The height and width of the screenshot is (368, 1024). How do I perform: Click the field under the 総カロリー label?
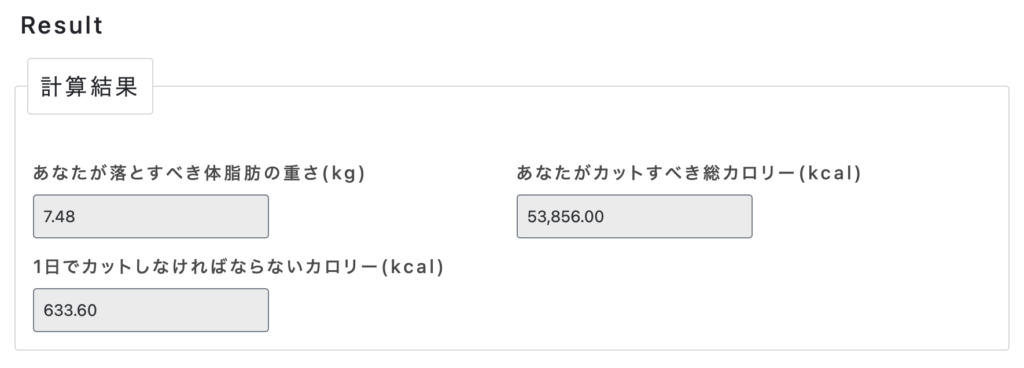634,216
